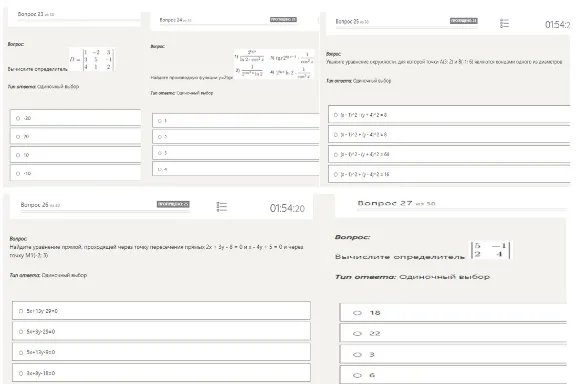Select answer -10 for Question 23

75,173
